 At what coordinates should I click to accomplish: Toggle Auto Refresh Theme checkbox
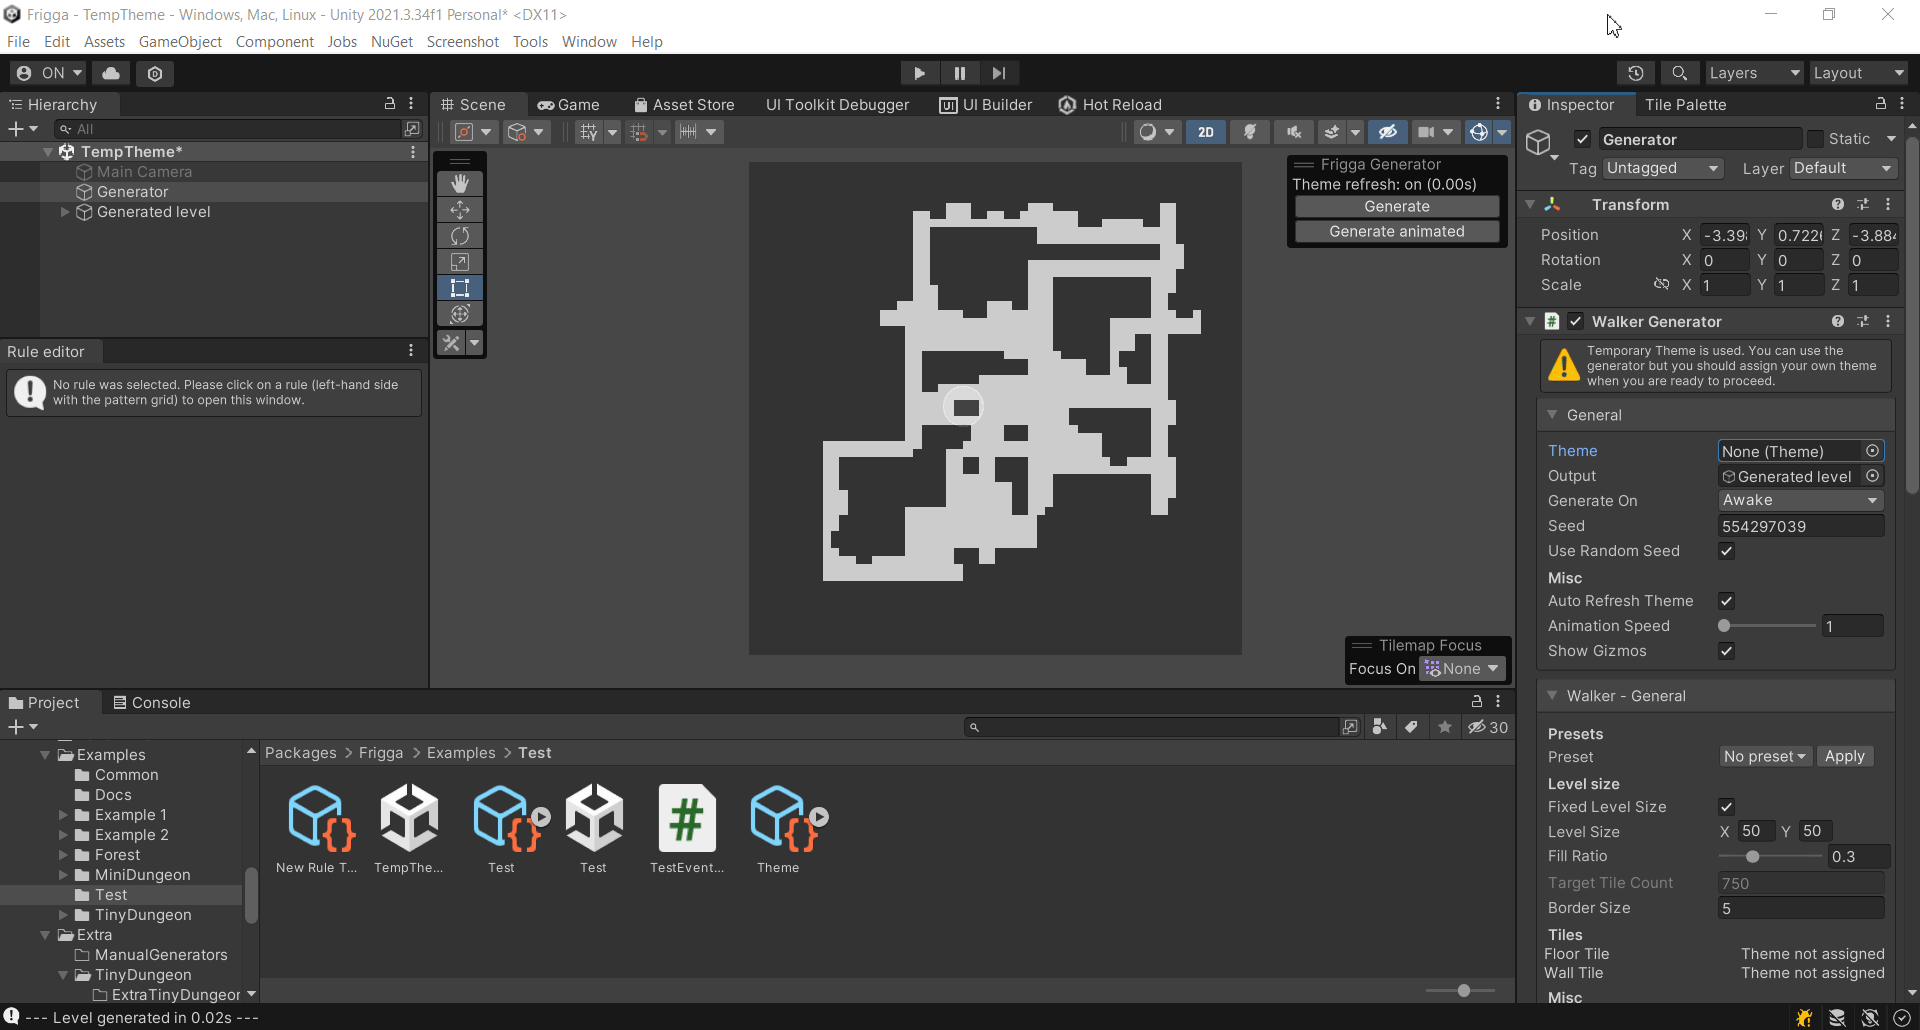pos(1726,601)
